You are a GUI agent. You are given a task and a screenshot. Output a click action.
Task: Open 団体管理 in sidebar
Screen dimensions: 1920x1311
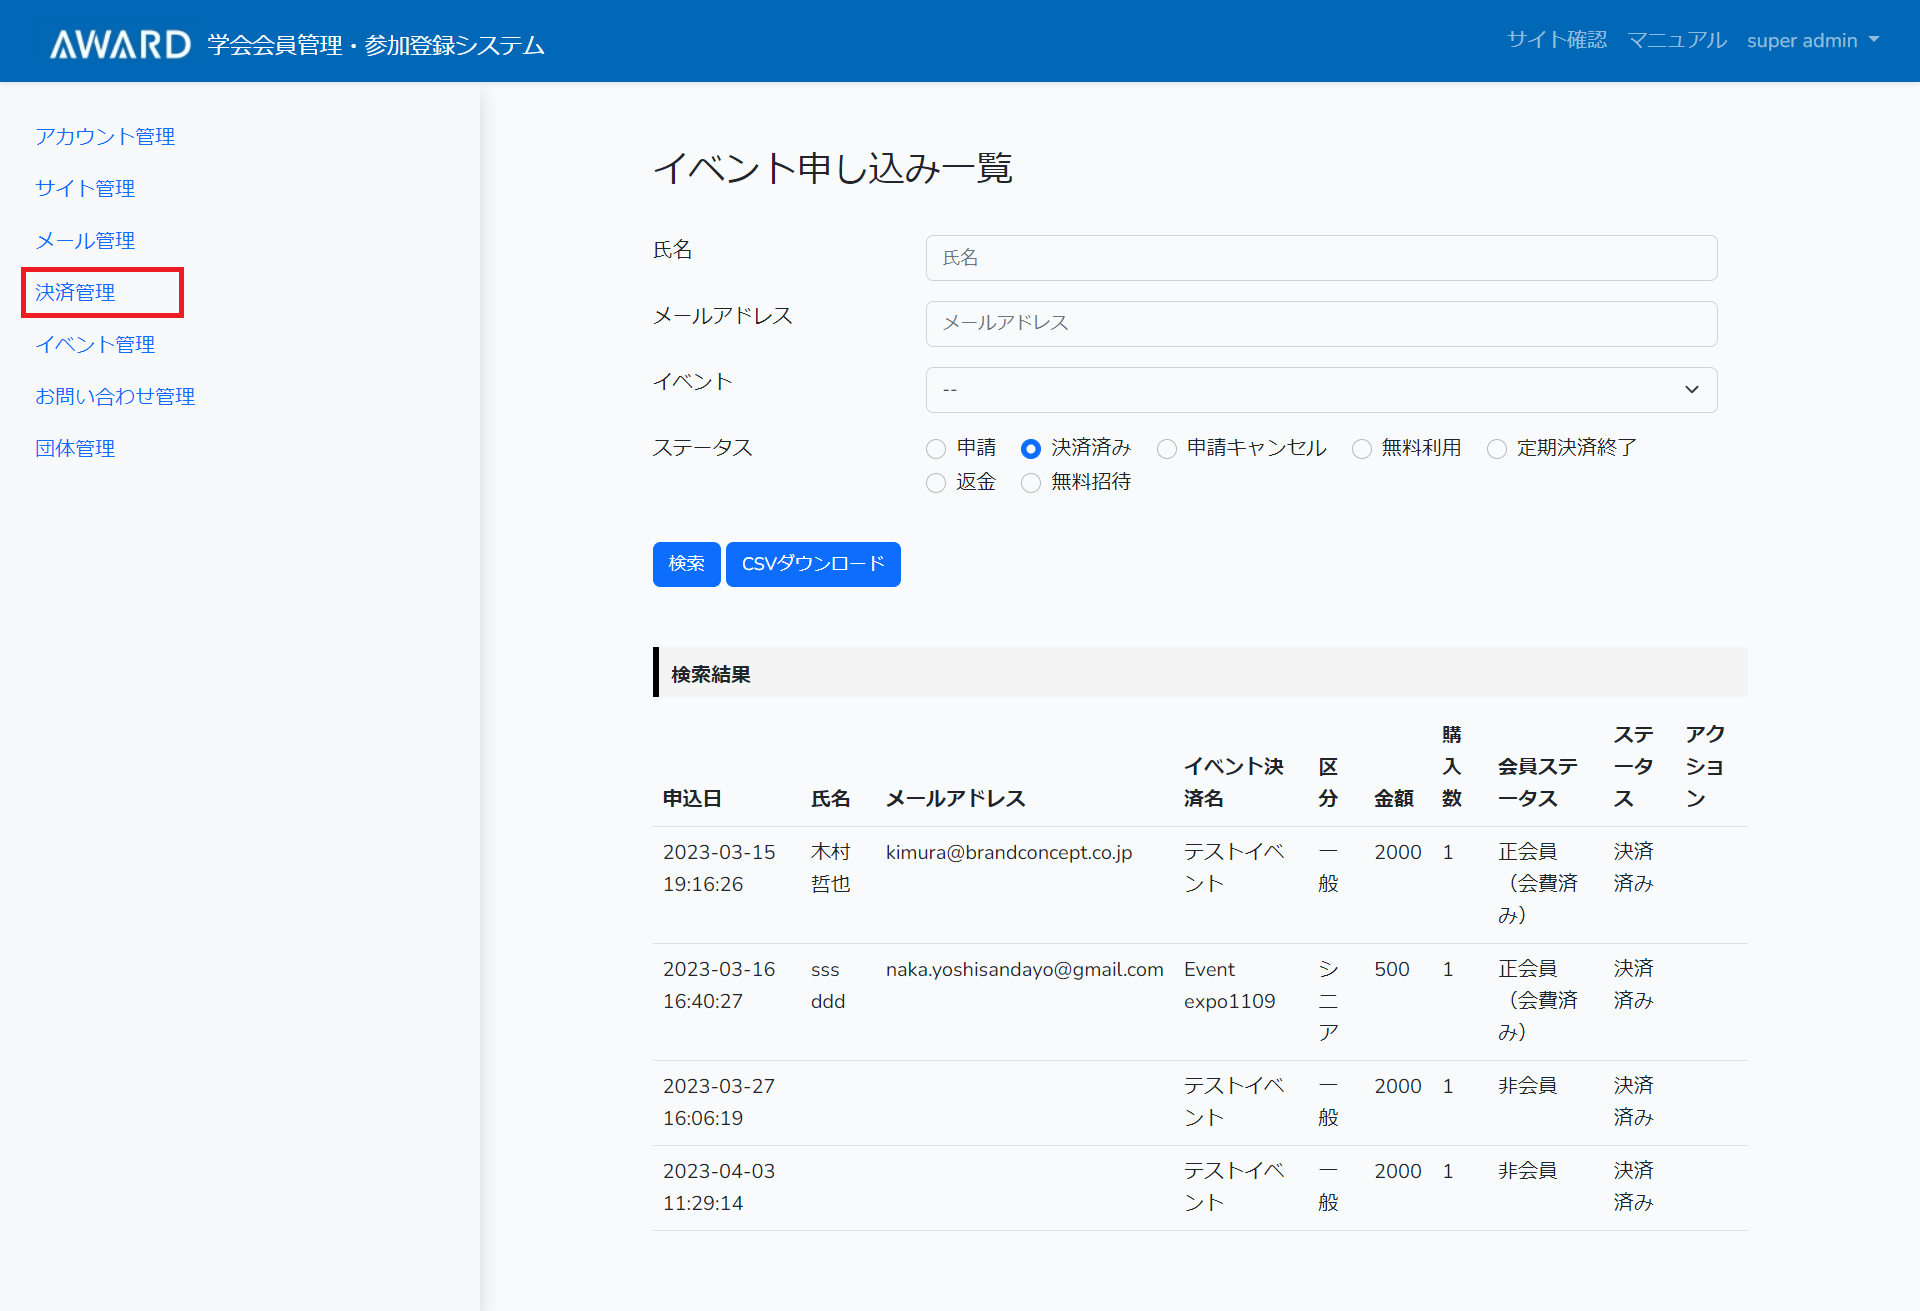pos(75,448)
